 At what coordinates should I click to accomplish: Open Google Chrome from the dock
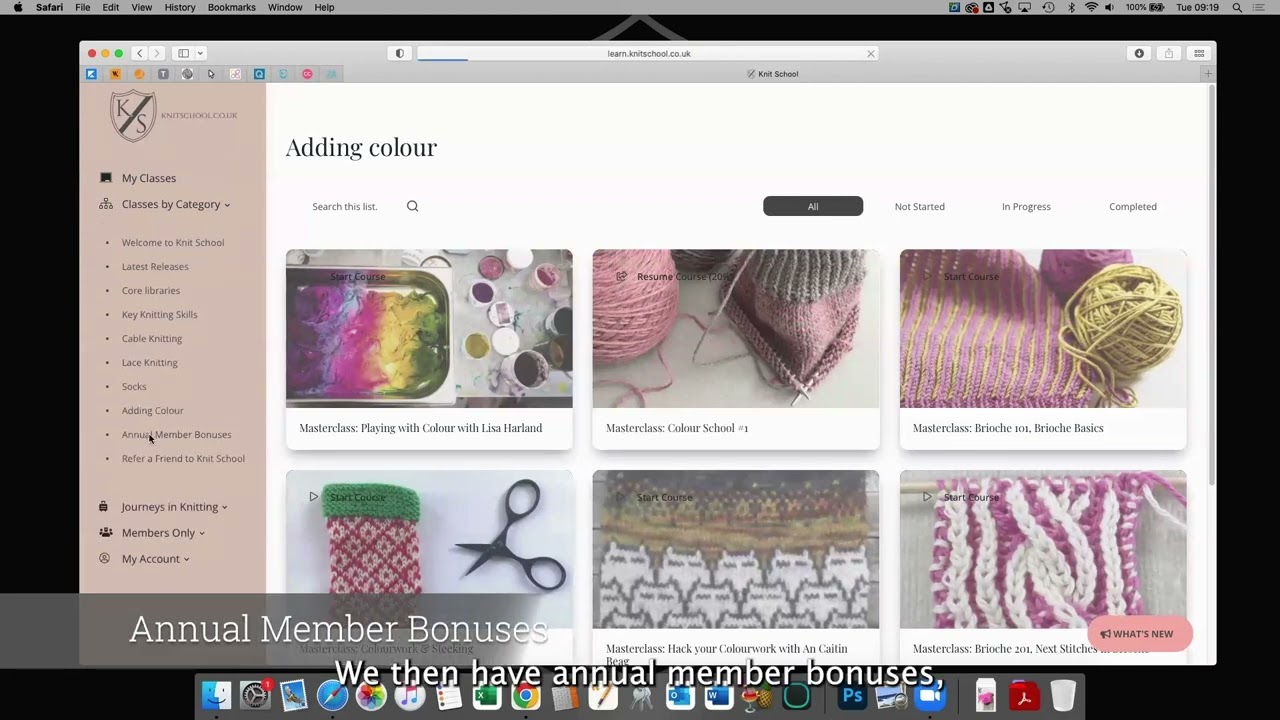tap(526, 696)
